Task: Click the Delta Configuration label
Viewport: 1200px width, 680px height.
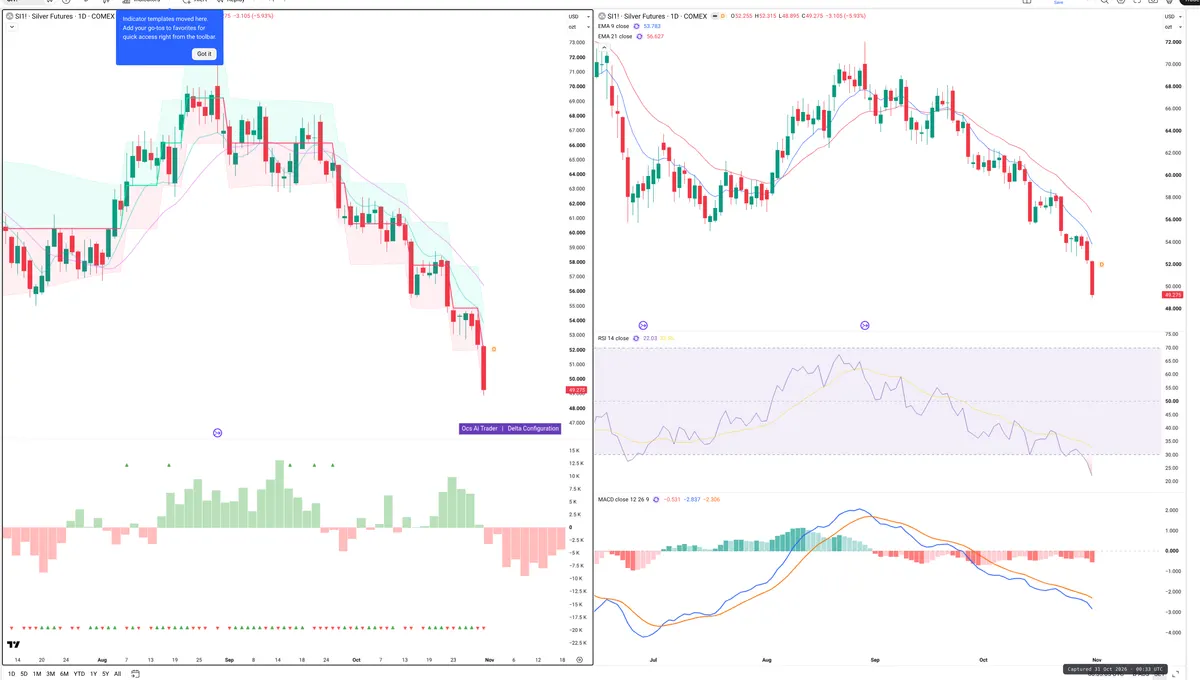Action: (x=533, y=428)
